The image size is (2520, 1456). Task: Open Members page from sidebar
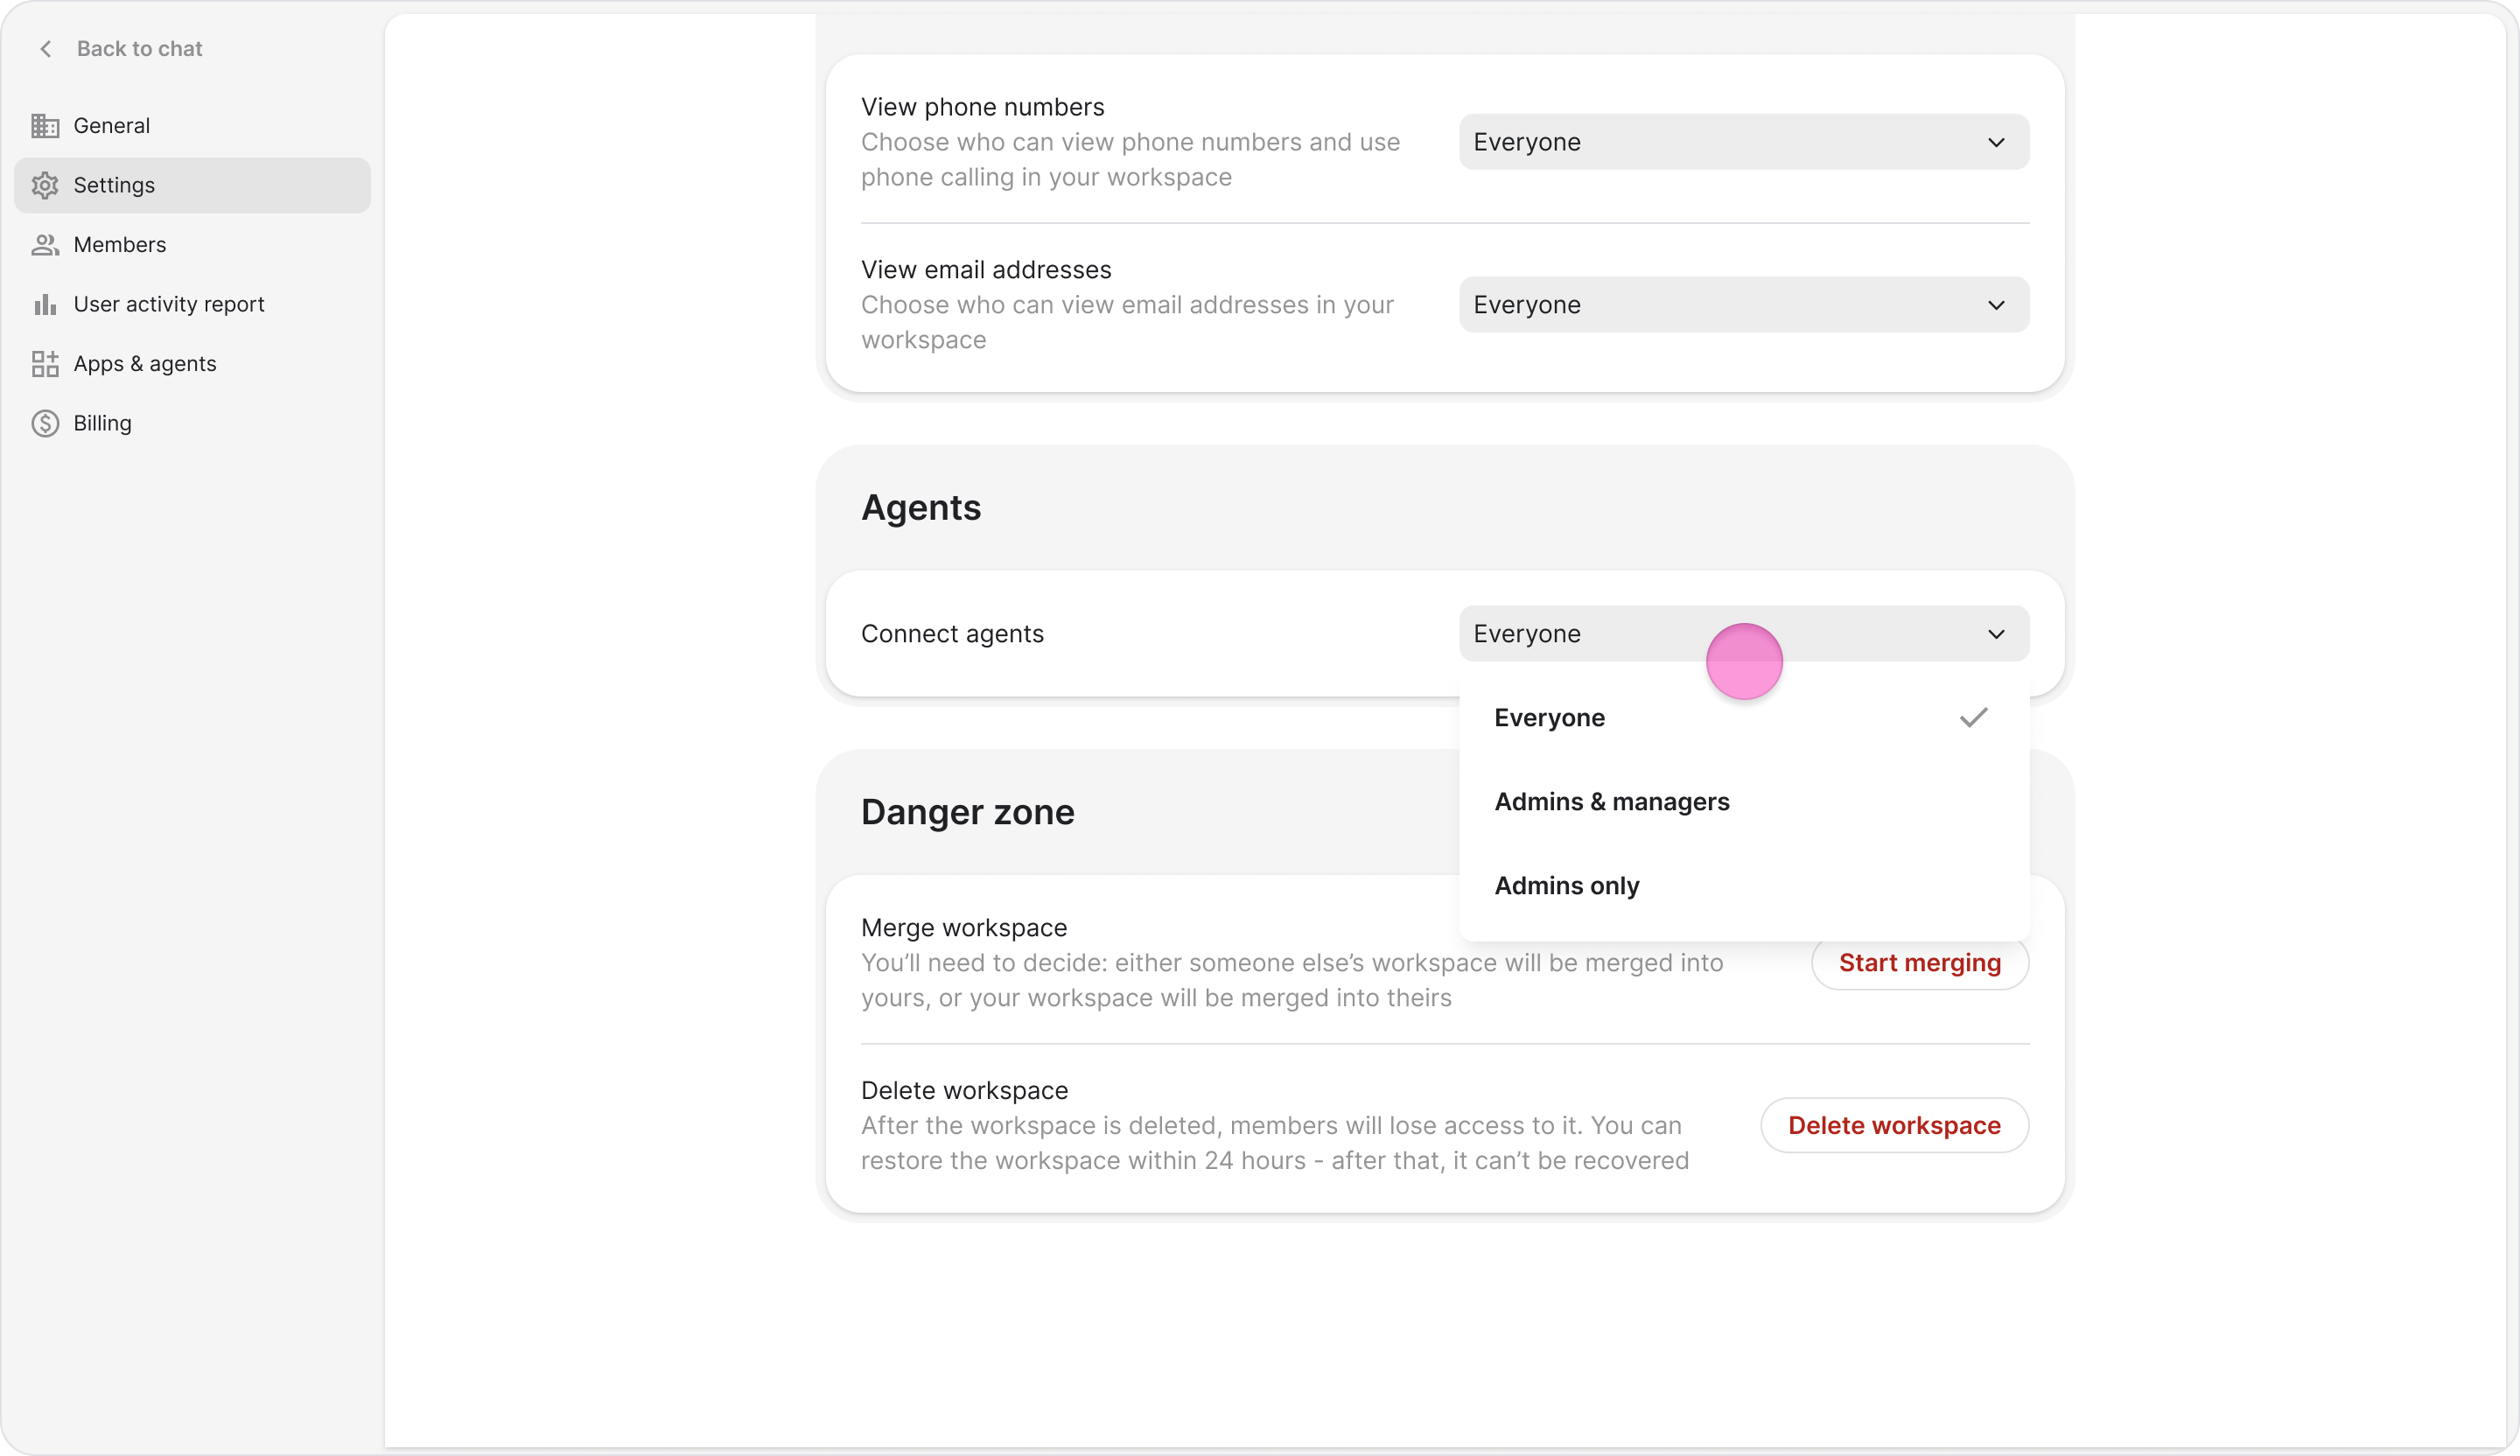coord(192,245)
